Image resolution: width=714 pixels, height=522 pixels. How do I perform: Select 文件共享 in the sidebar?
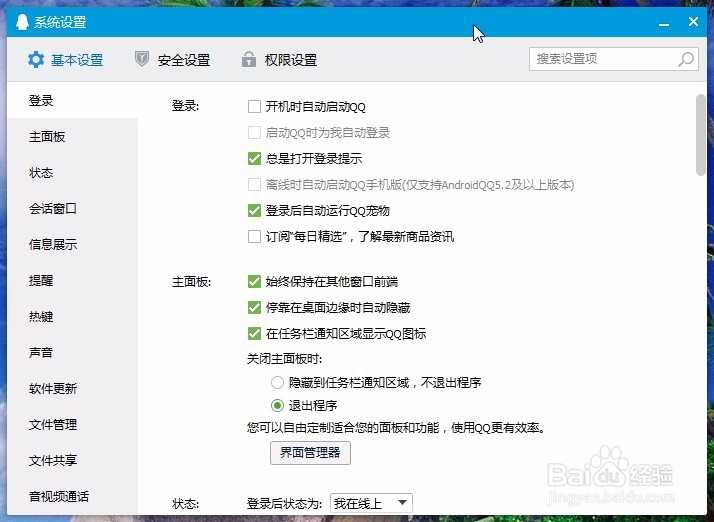click(x=72, y=460)
